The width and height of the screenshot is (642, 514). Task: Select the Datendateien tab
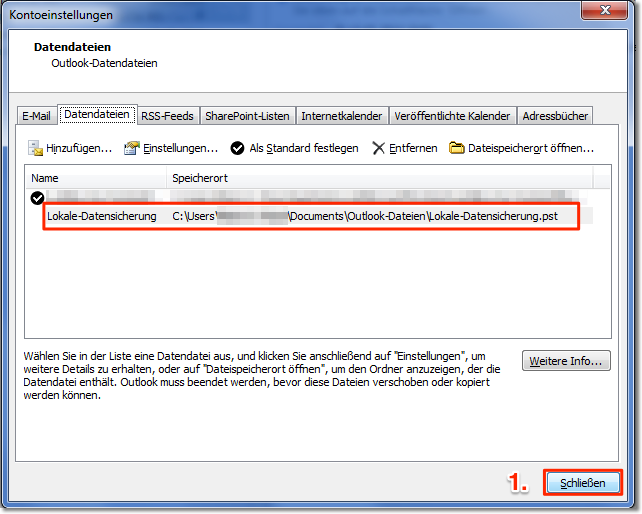[x=97, y=115]
